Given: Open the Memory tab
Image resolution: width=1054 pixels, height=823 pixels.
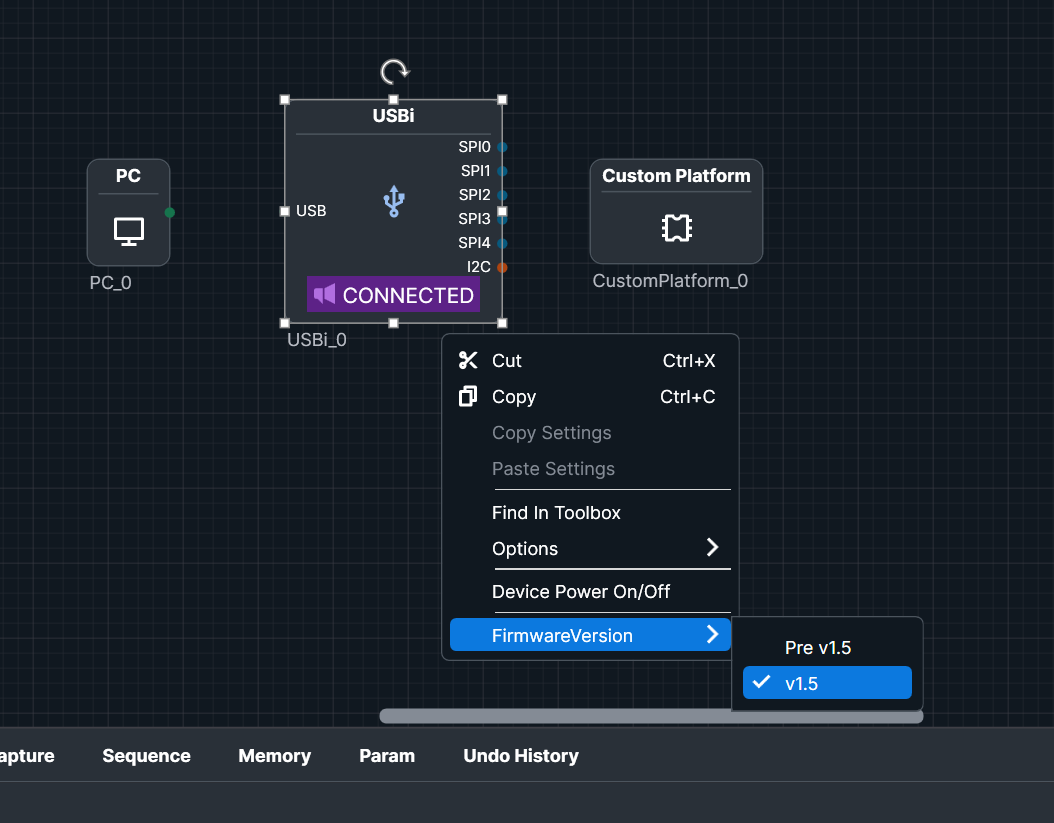Looking at the screenshot, I should [x=275, y=756].
